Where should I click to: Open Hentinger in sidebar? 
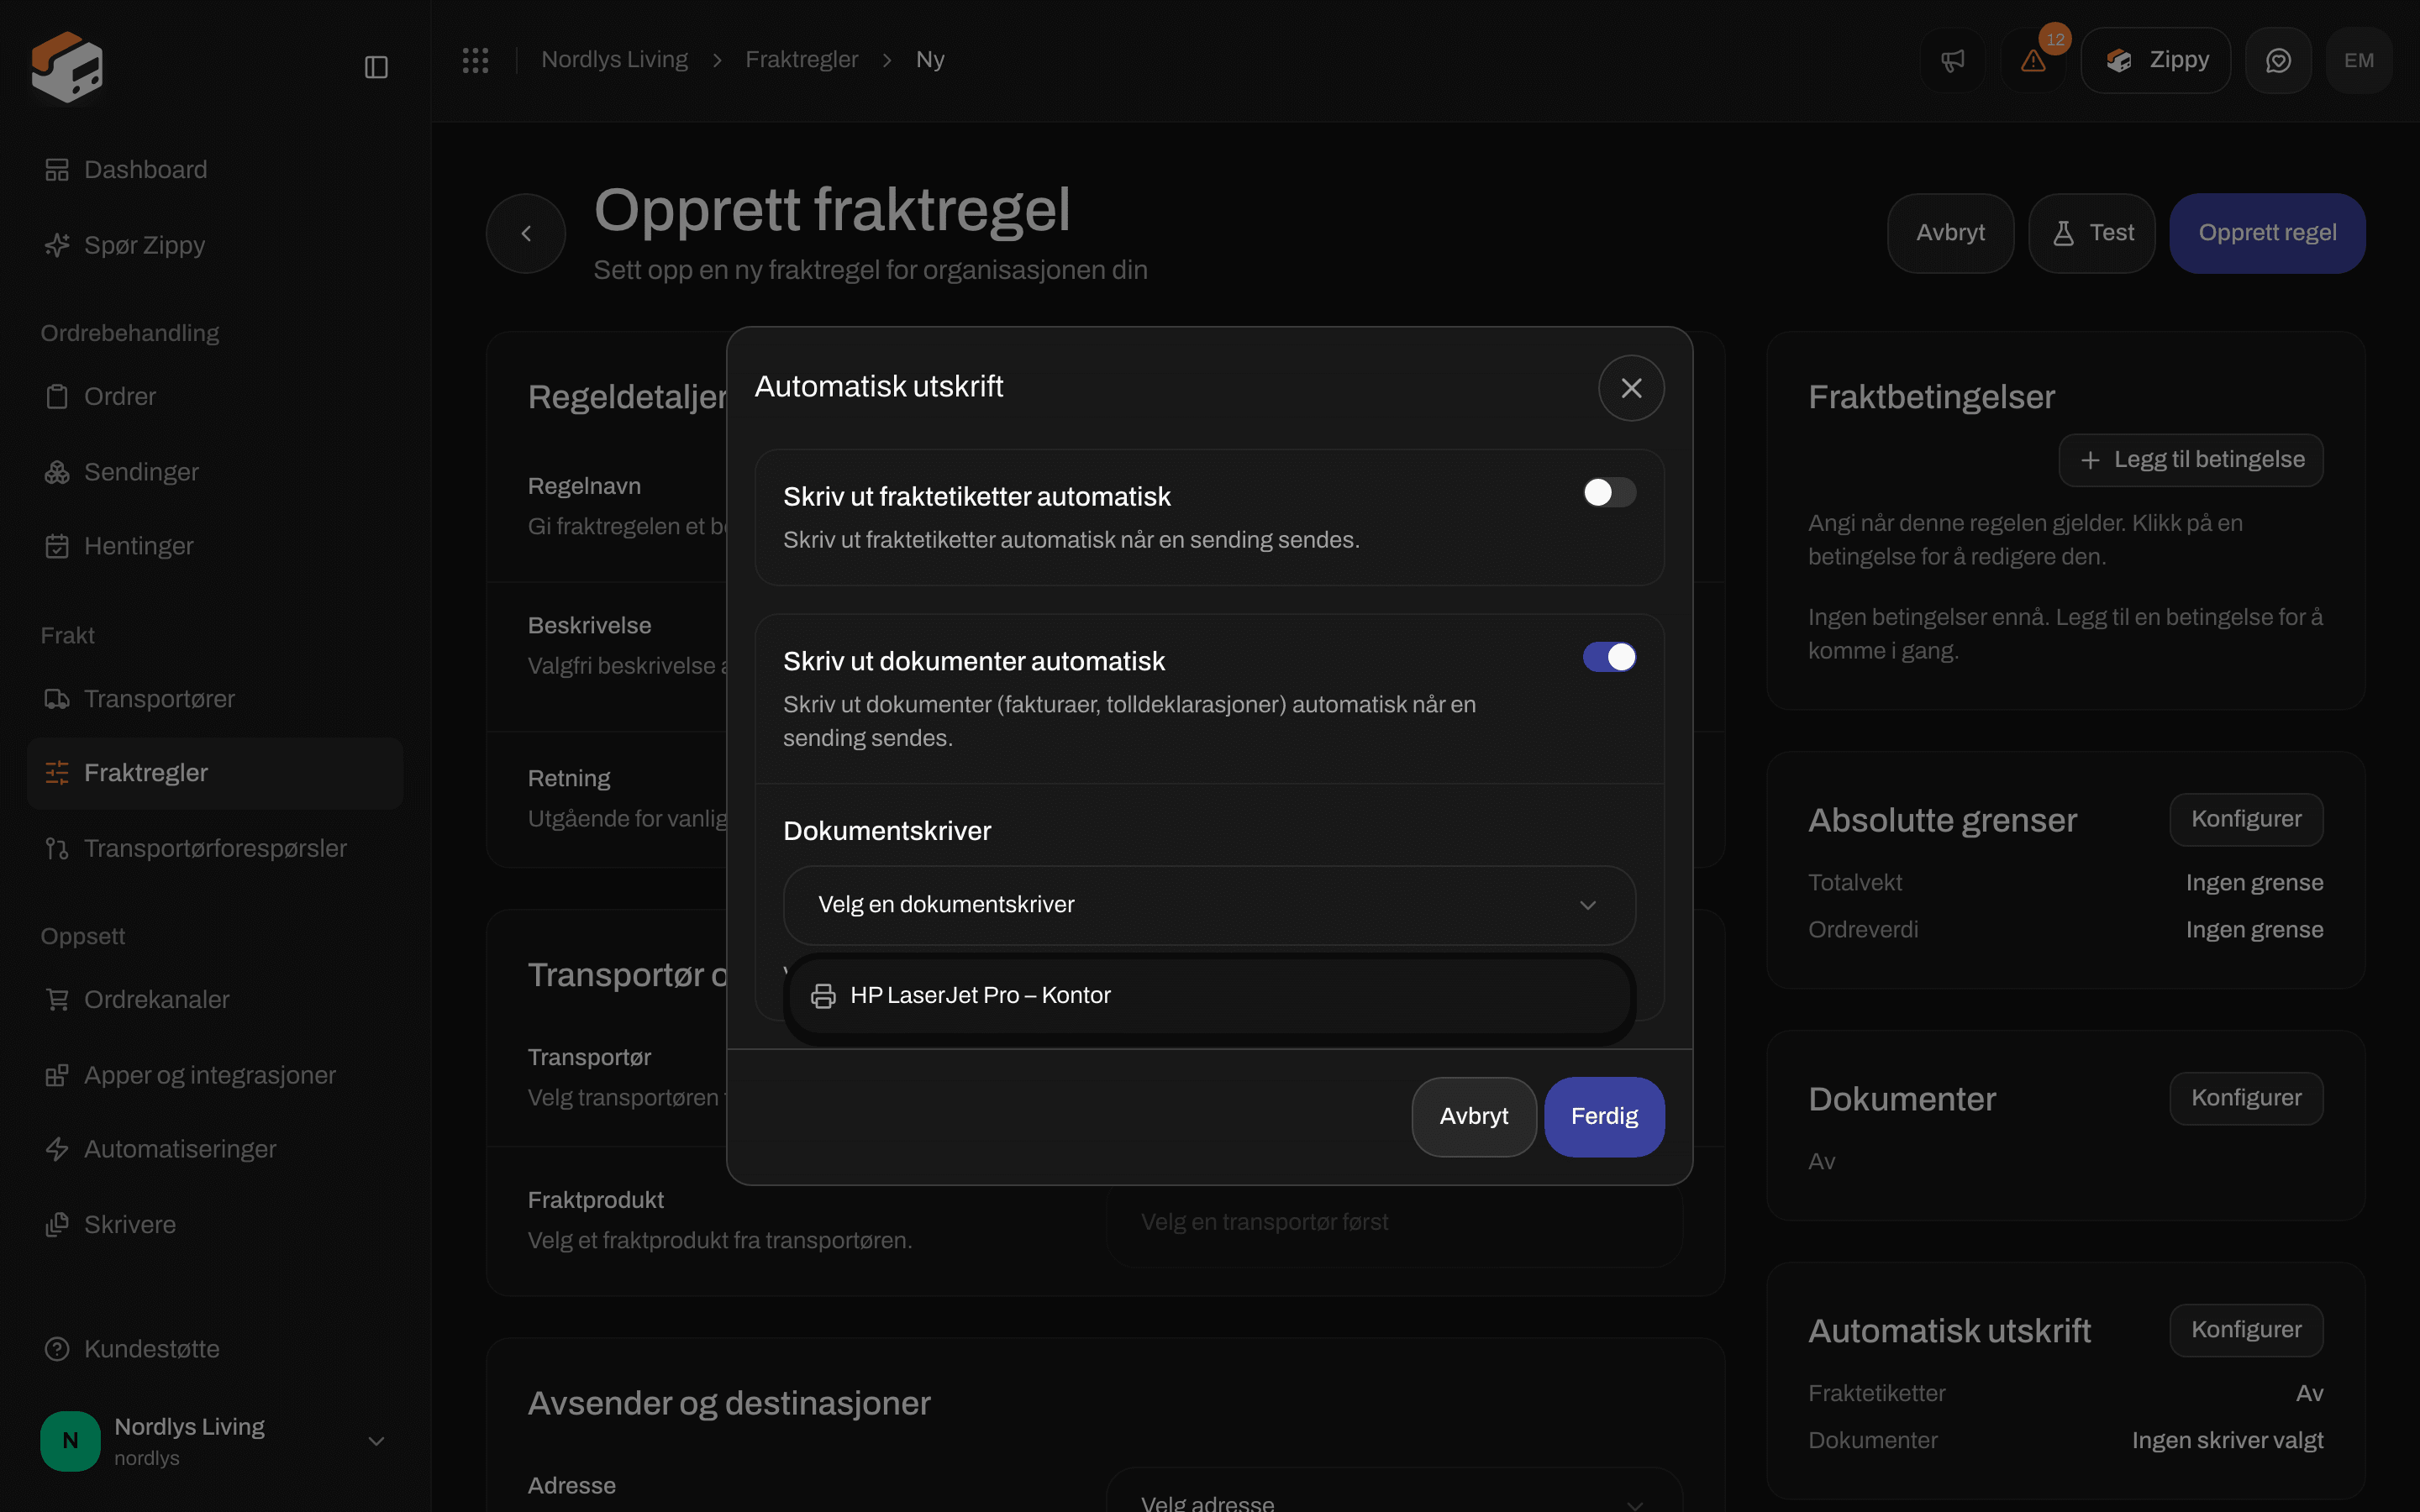click(215, 546)
